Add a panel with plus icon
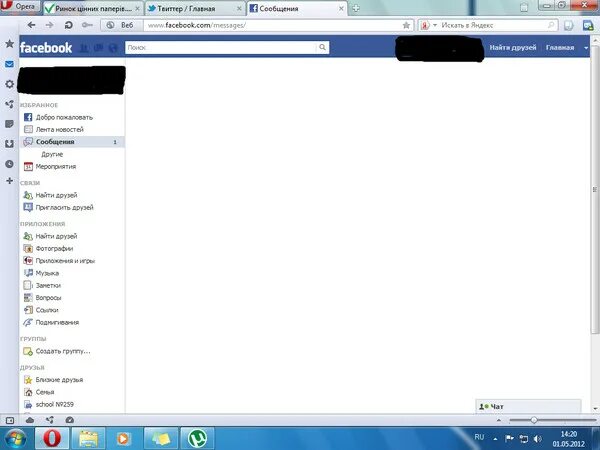 (x=10, y=181)
